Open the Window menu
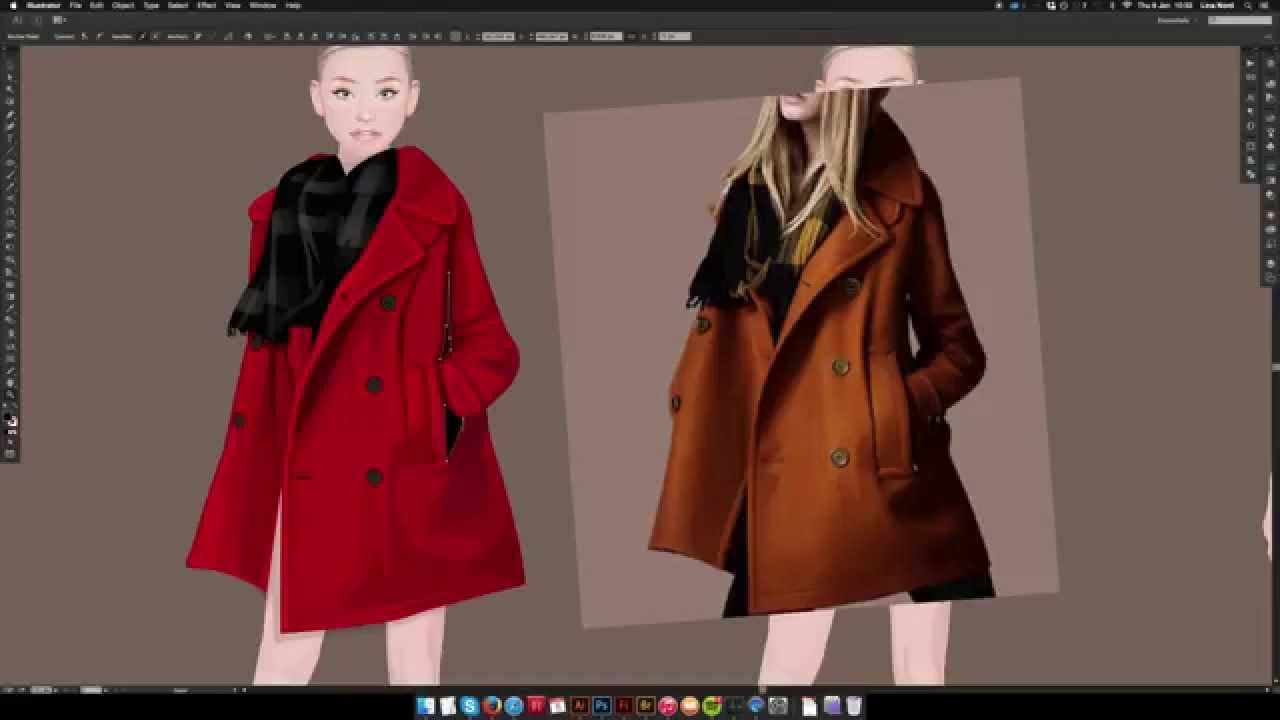The height and width of the screenshot is (720, 1280). 263,5
